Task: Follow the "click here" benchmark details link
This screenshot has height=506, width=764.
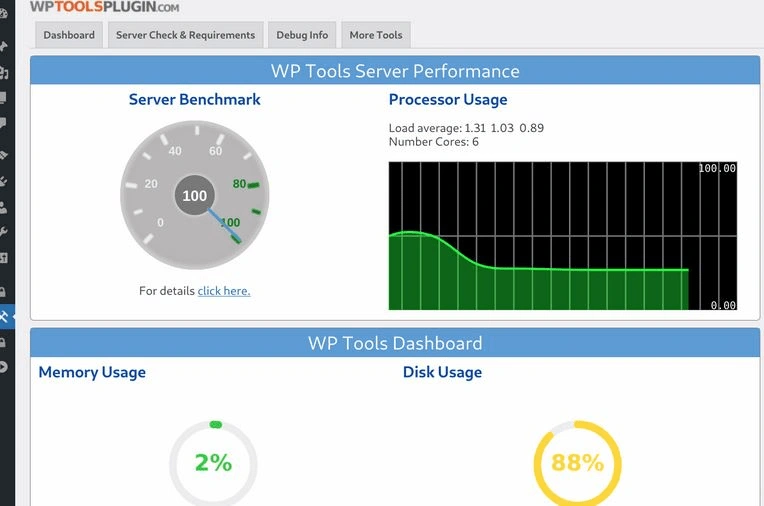Action: pyautogui.click(x=224, y=291)
